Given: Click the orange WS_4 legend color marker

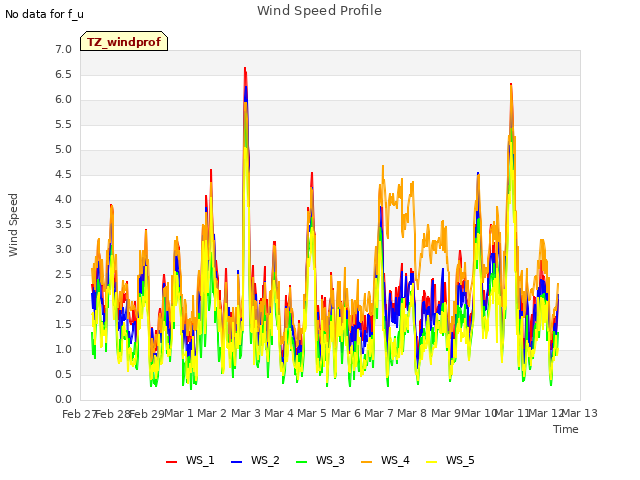Looking at the screenshot, I should tap(367, 462).
